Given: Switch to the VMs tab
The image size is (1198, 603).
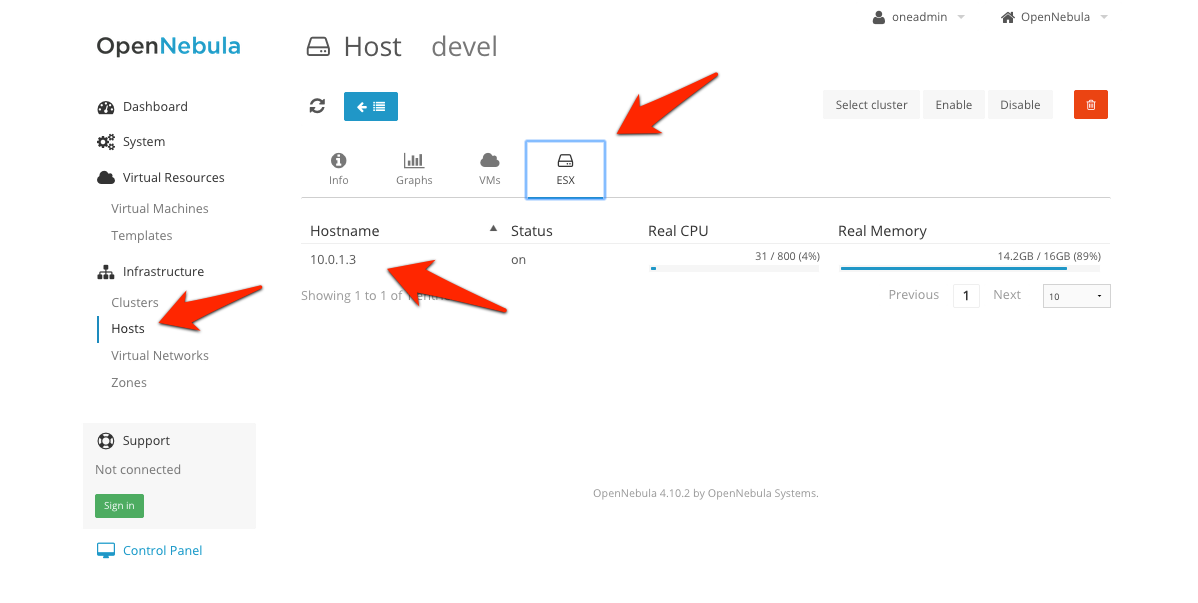Looking at the screenshot, I should (x=490, y=169).
